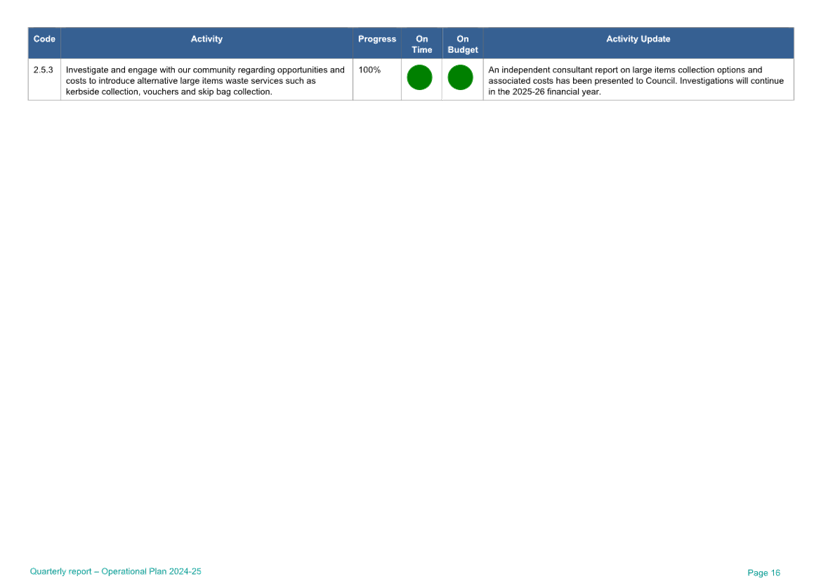Click the green On Time status circle
This screenshot has height=581, width=821.
point(419,77)
